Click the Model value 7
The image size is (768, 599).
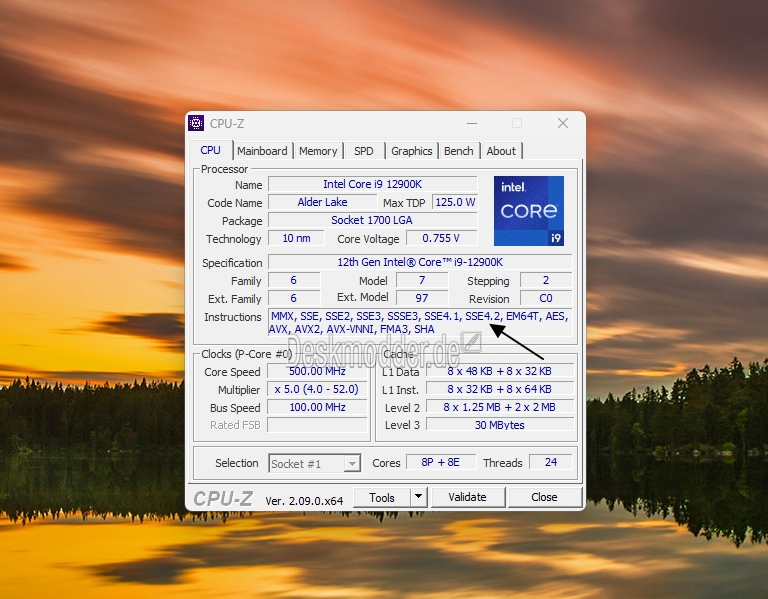coord(422,280)
